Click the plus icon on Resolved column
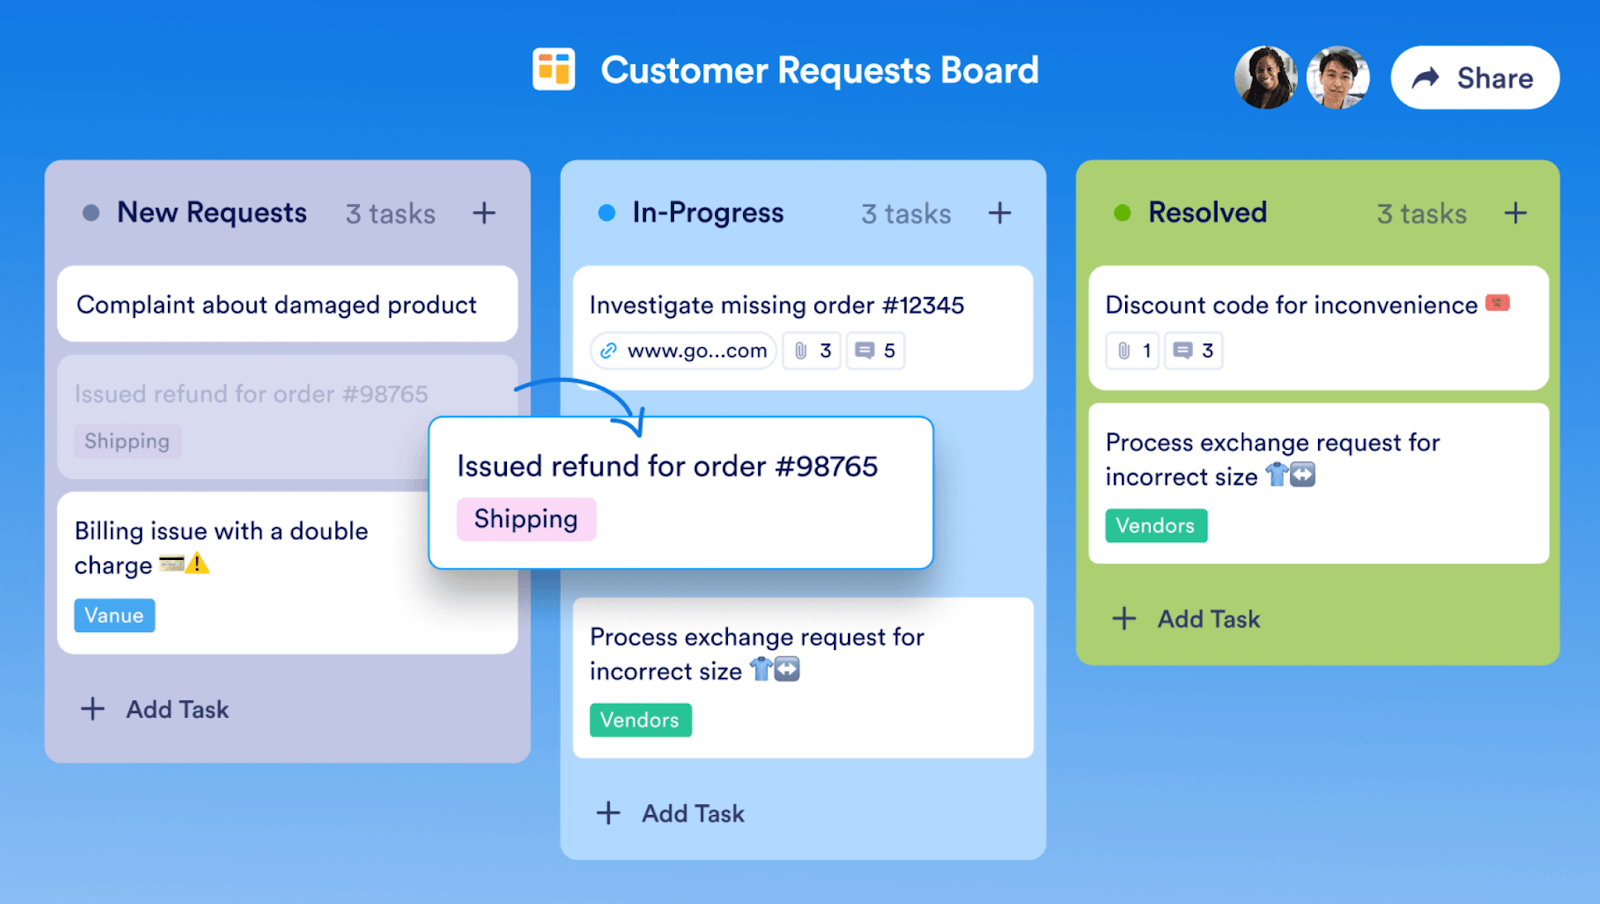Screen dimensions: 1600x904 coord(1516,212)
